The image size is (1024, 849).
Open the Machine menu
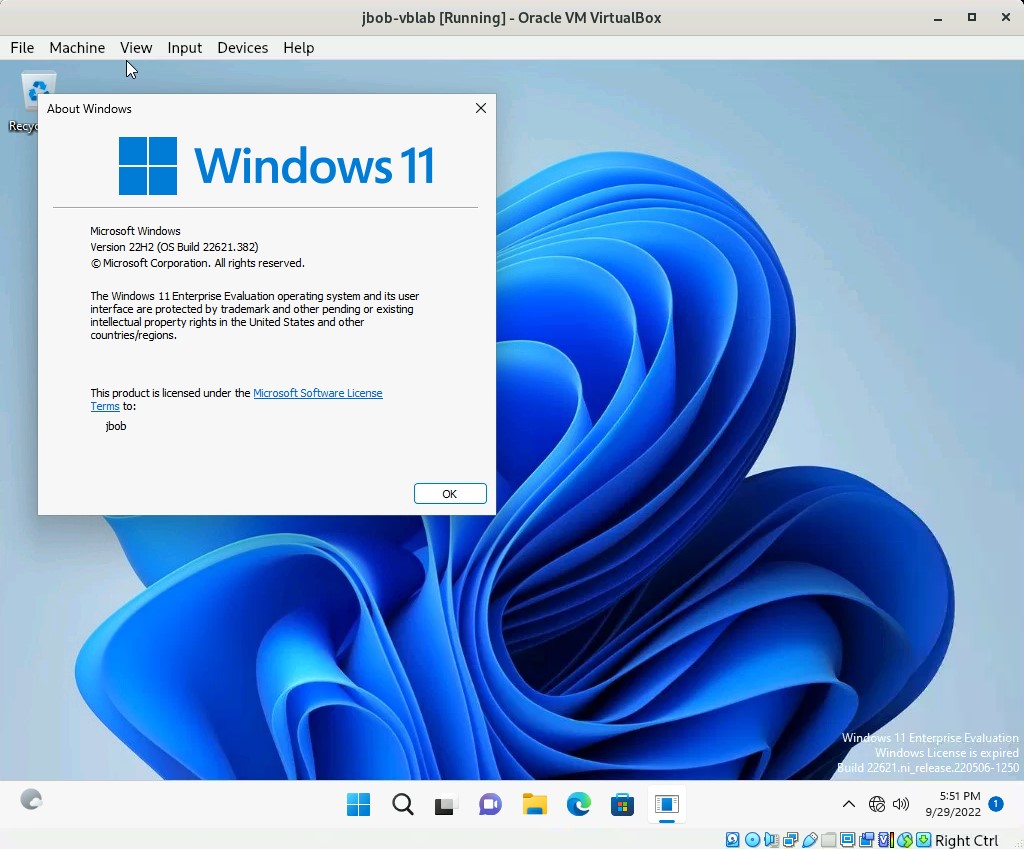77,47
